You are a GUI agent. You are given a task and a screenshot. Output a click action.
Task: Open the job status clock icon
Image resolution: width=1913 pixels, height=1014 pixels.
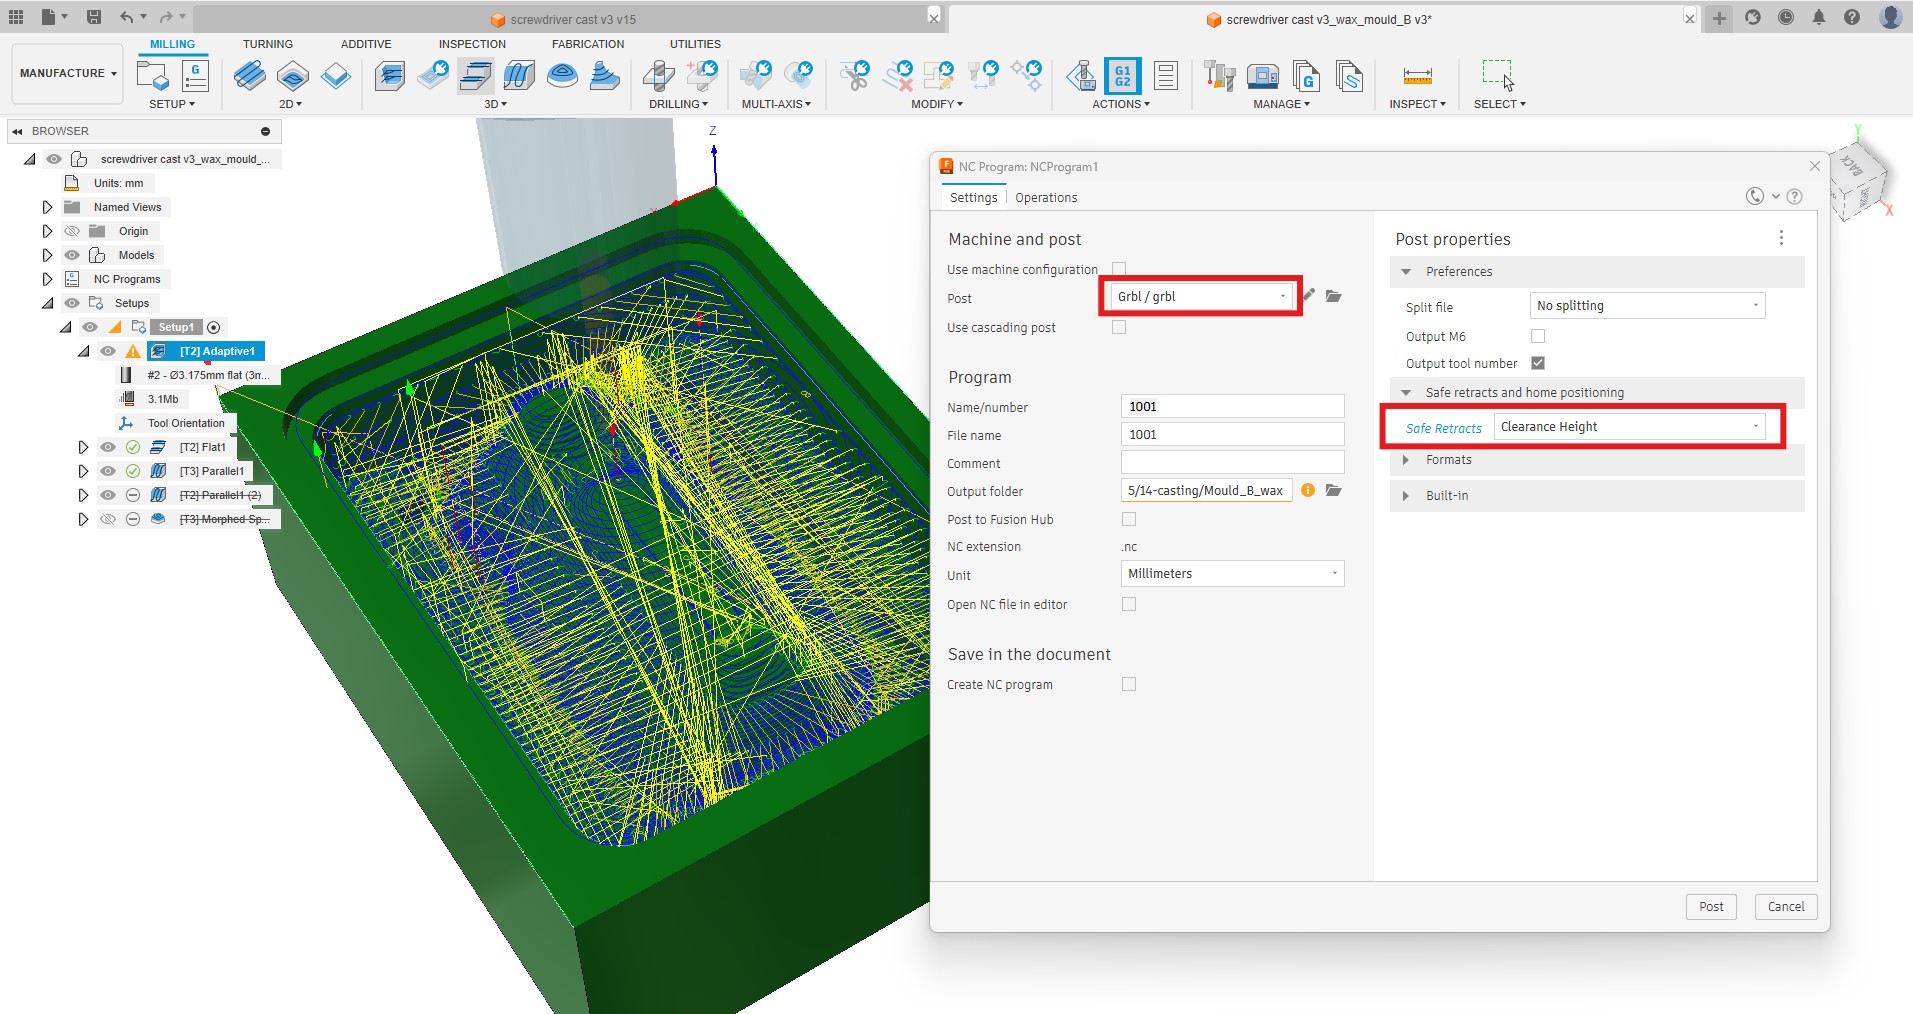[1785, 17]
